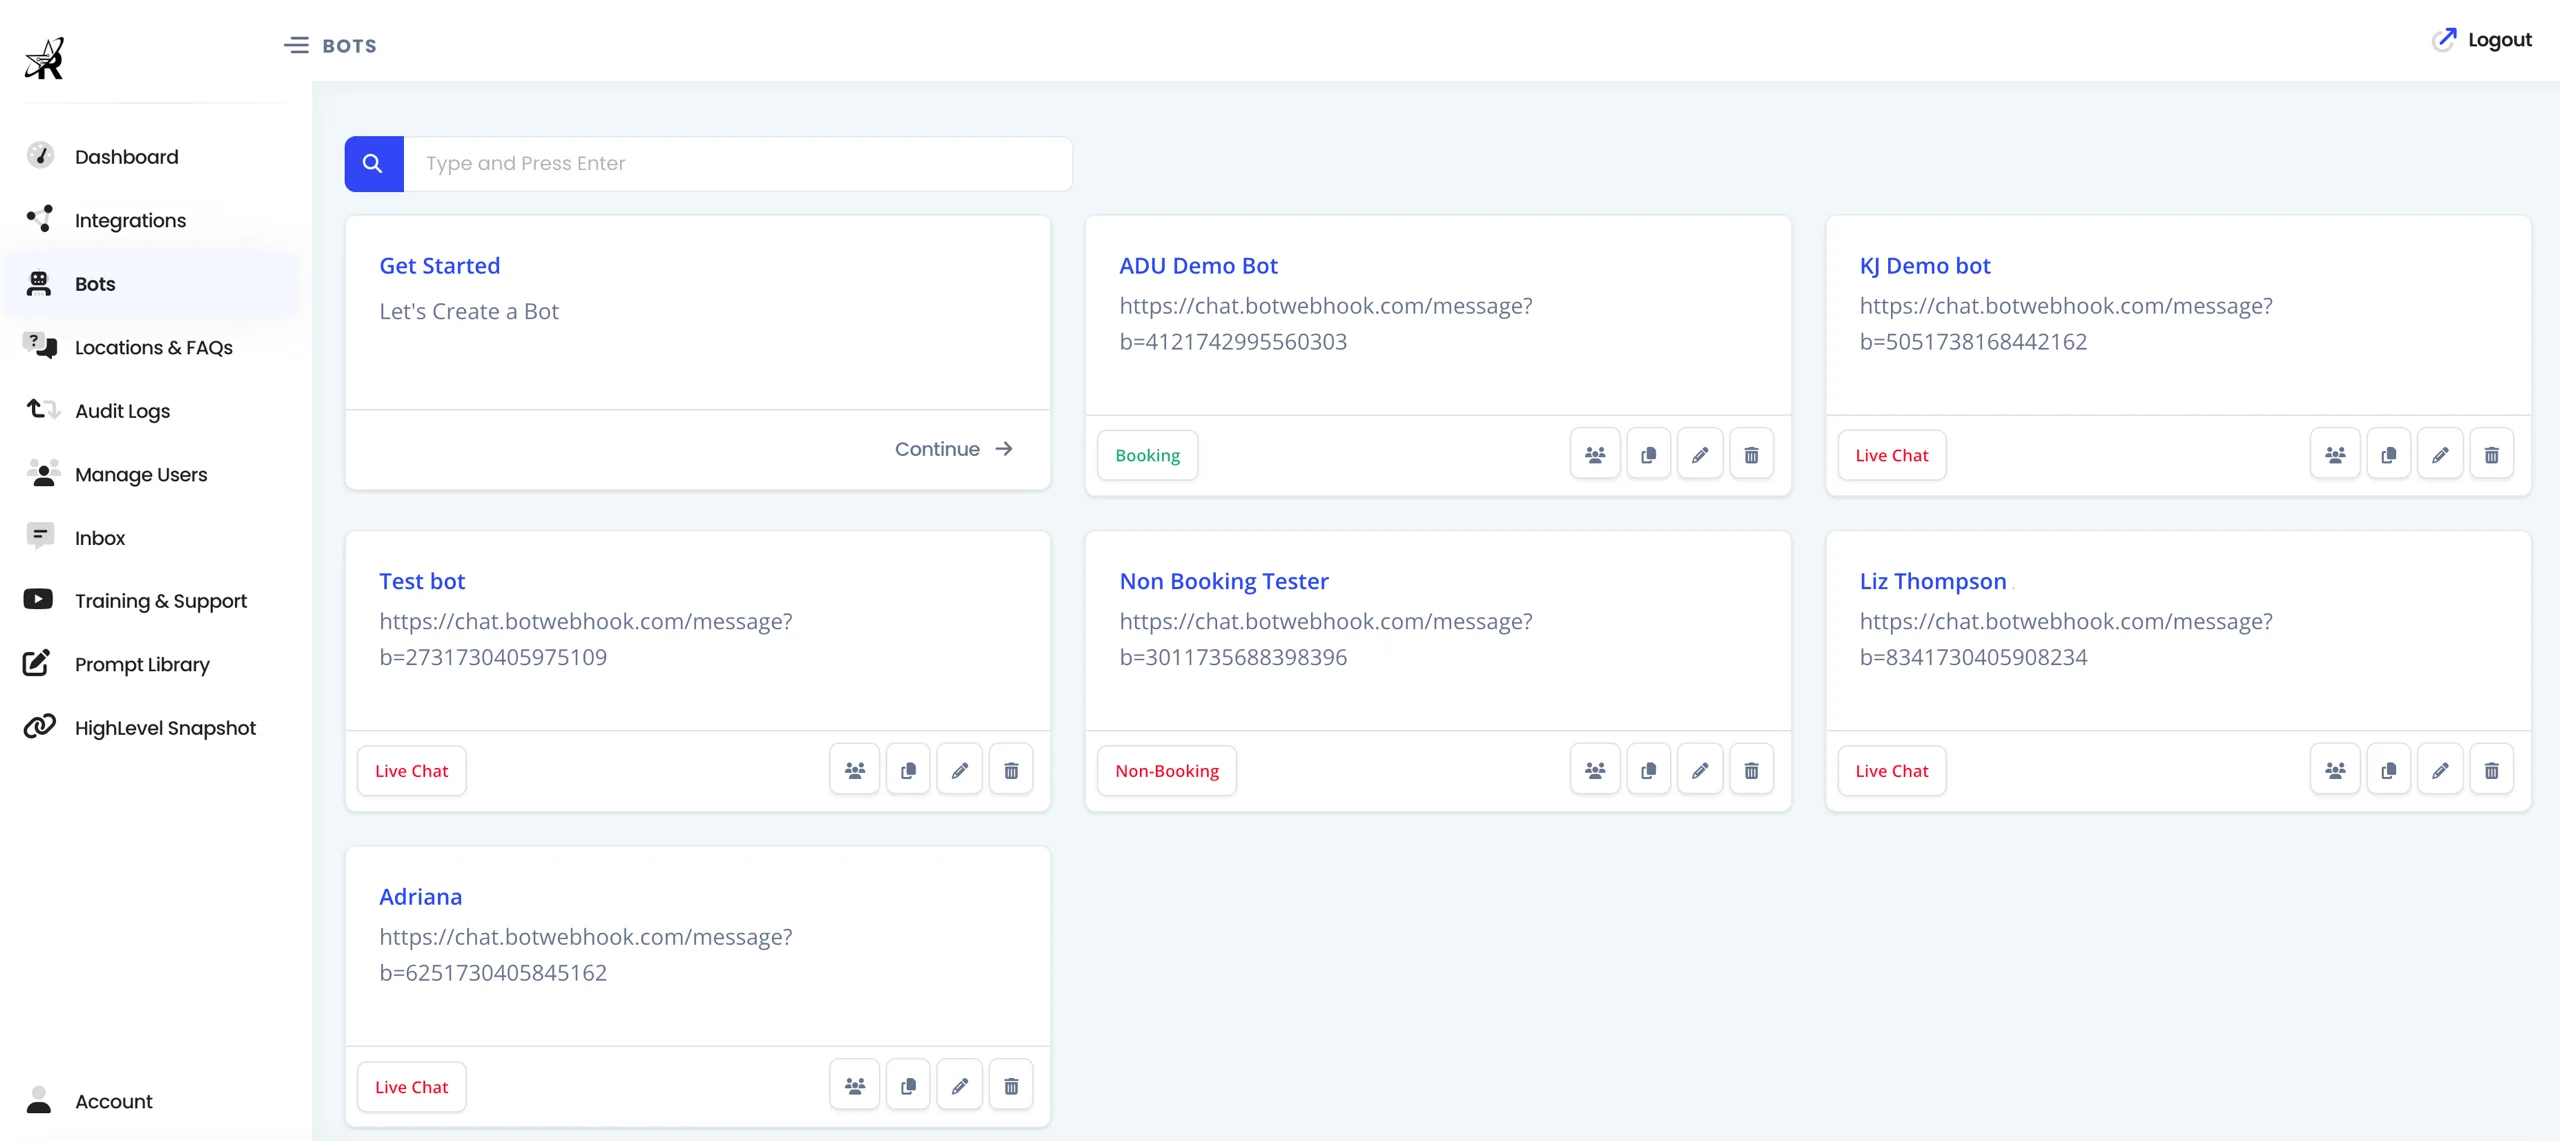This screenshot has width=2560, height=1141.
Task: Click the blue search magnifier button
Action: 373,163
